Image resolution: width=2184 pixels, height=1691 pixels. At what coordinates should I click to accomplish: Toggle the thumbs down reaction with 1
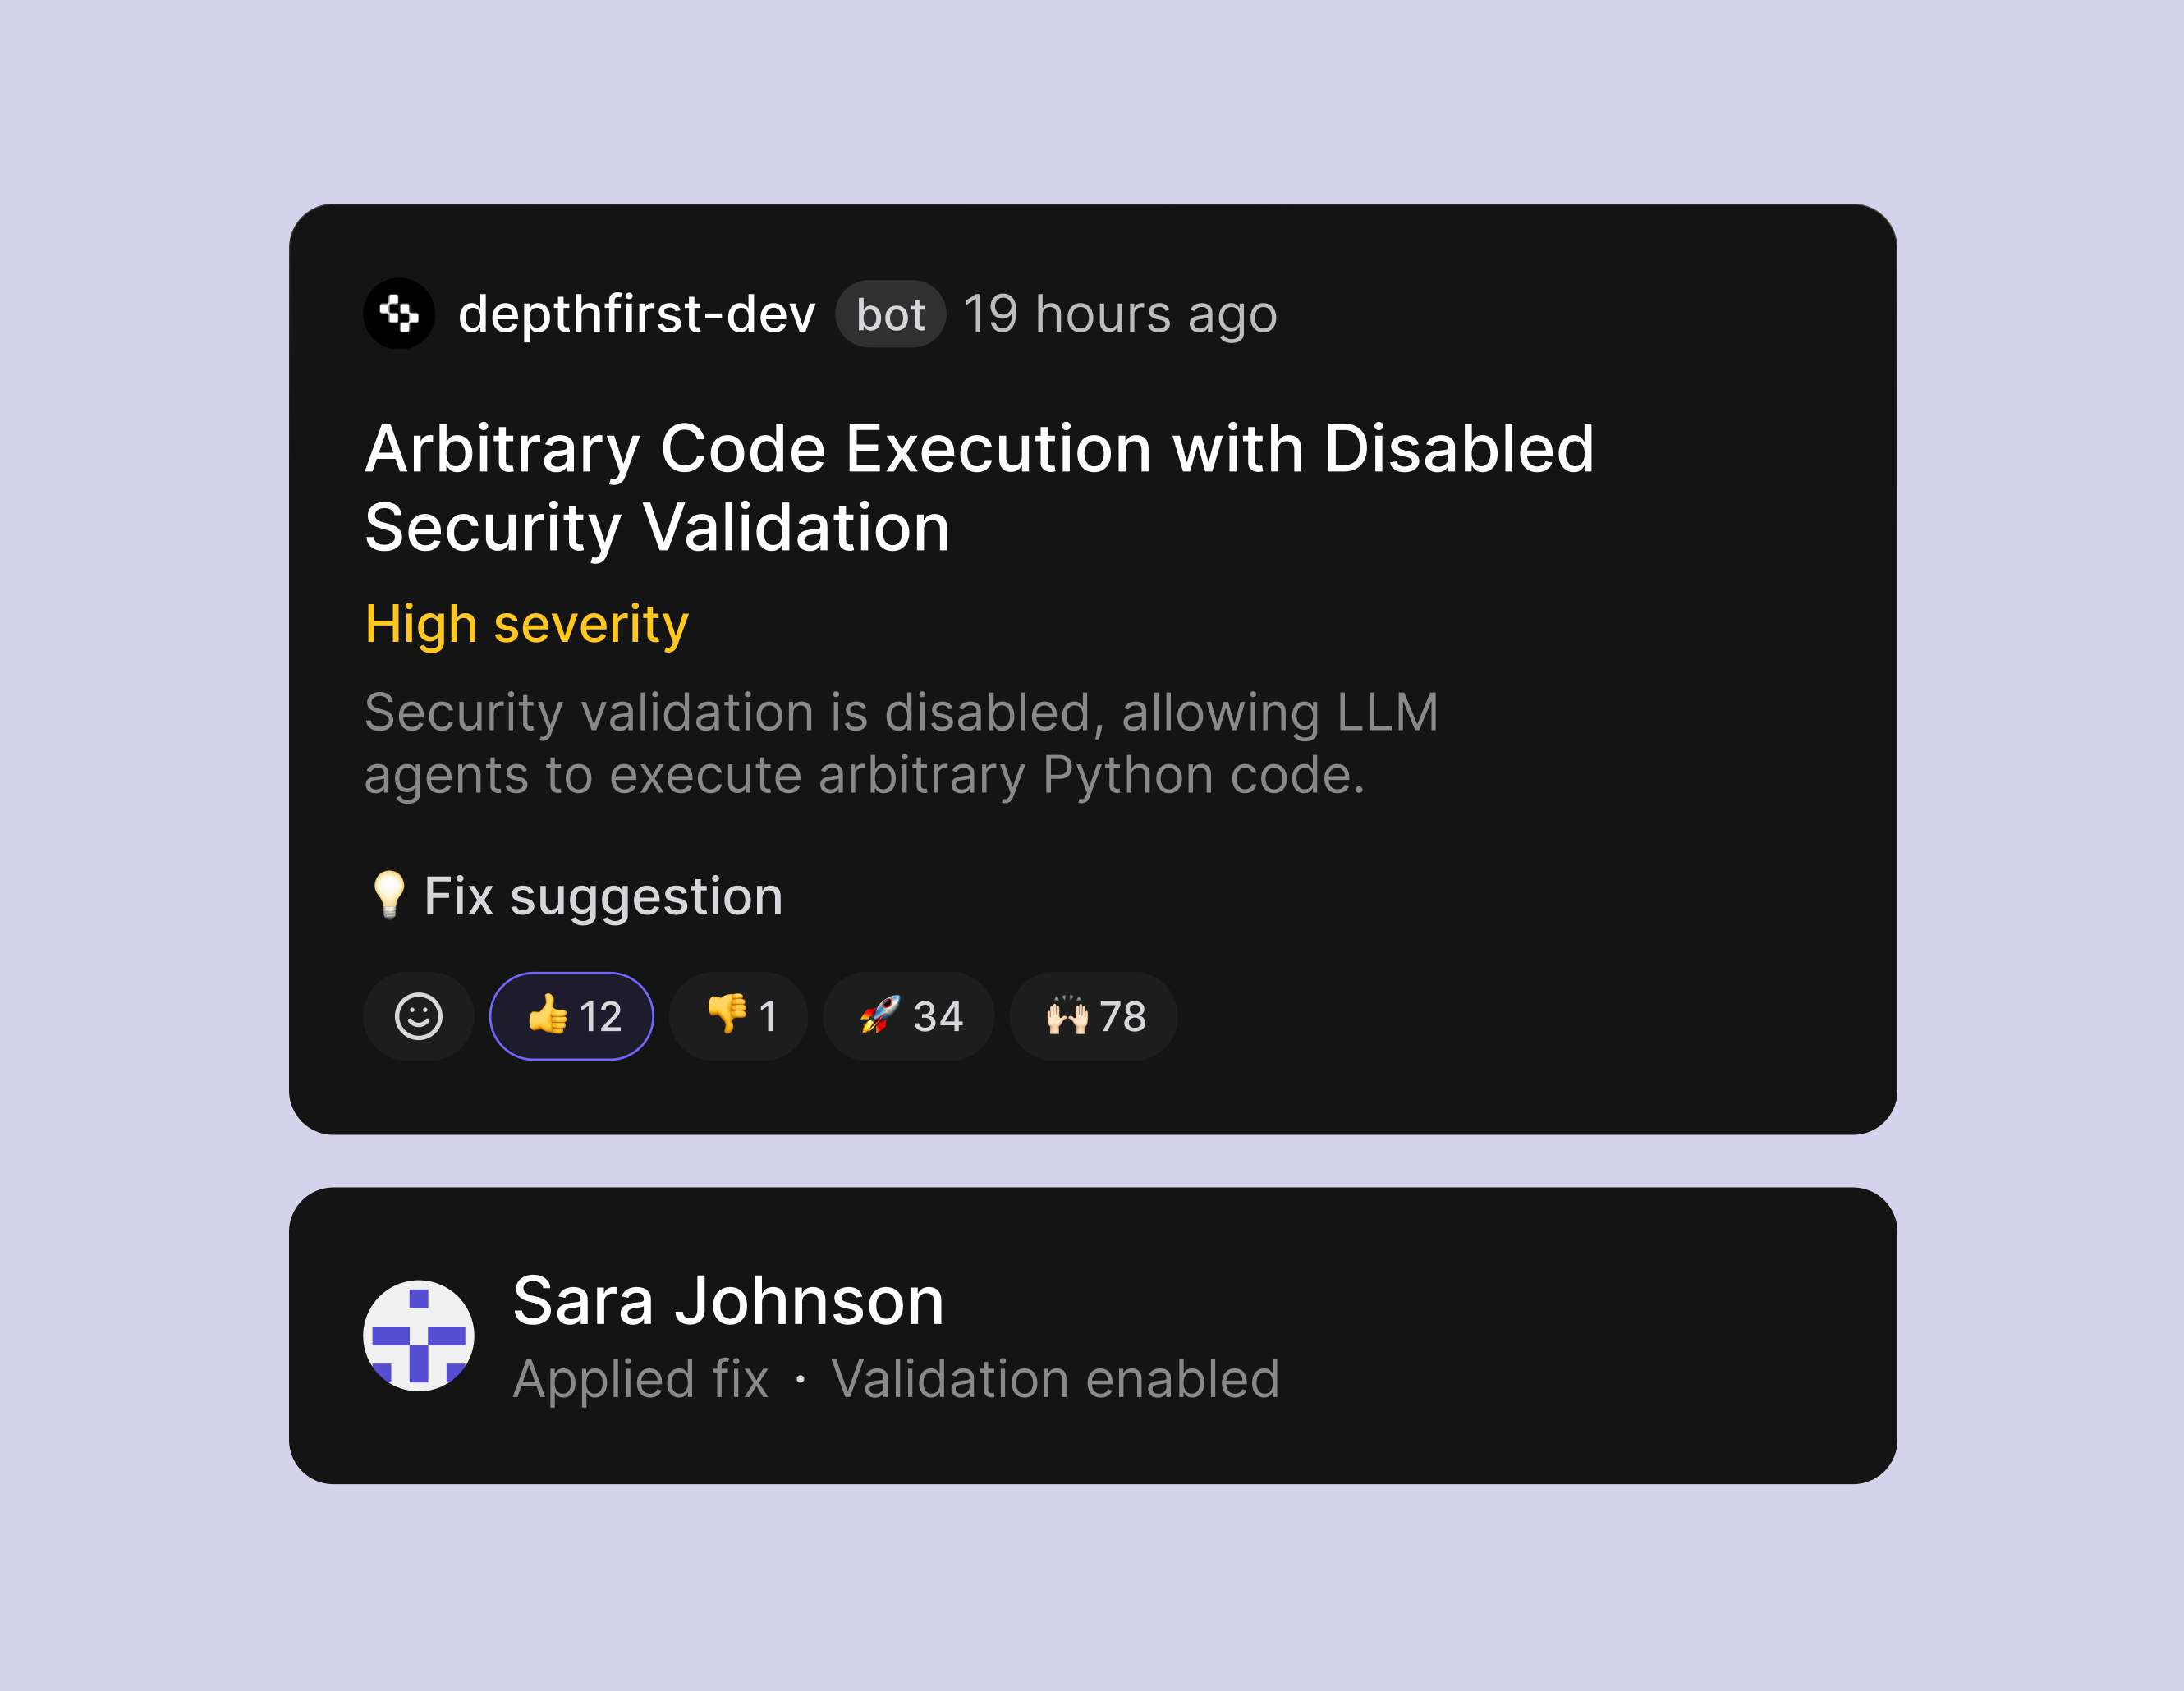point(738,1016)
